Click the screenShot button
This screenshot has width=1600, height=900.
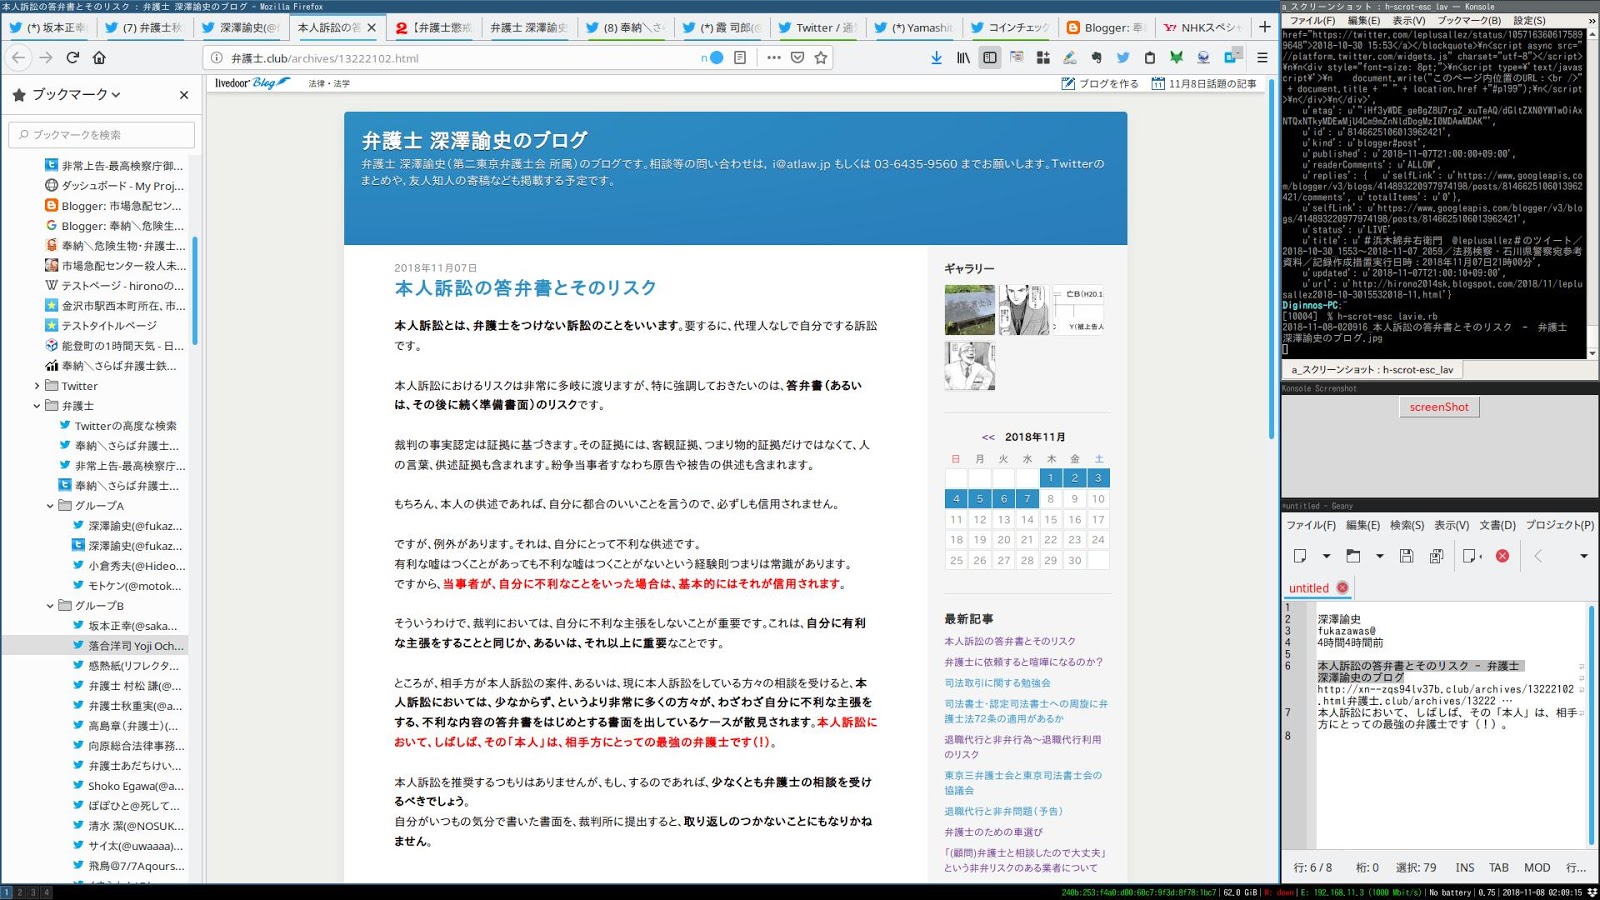tap(1439, 407)
